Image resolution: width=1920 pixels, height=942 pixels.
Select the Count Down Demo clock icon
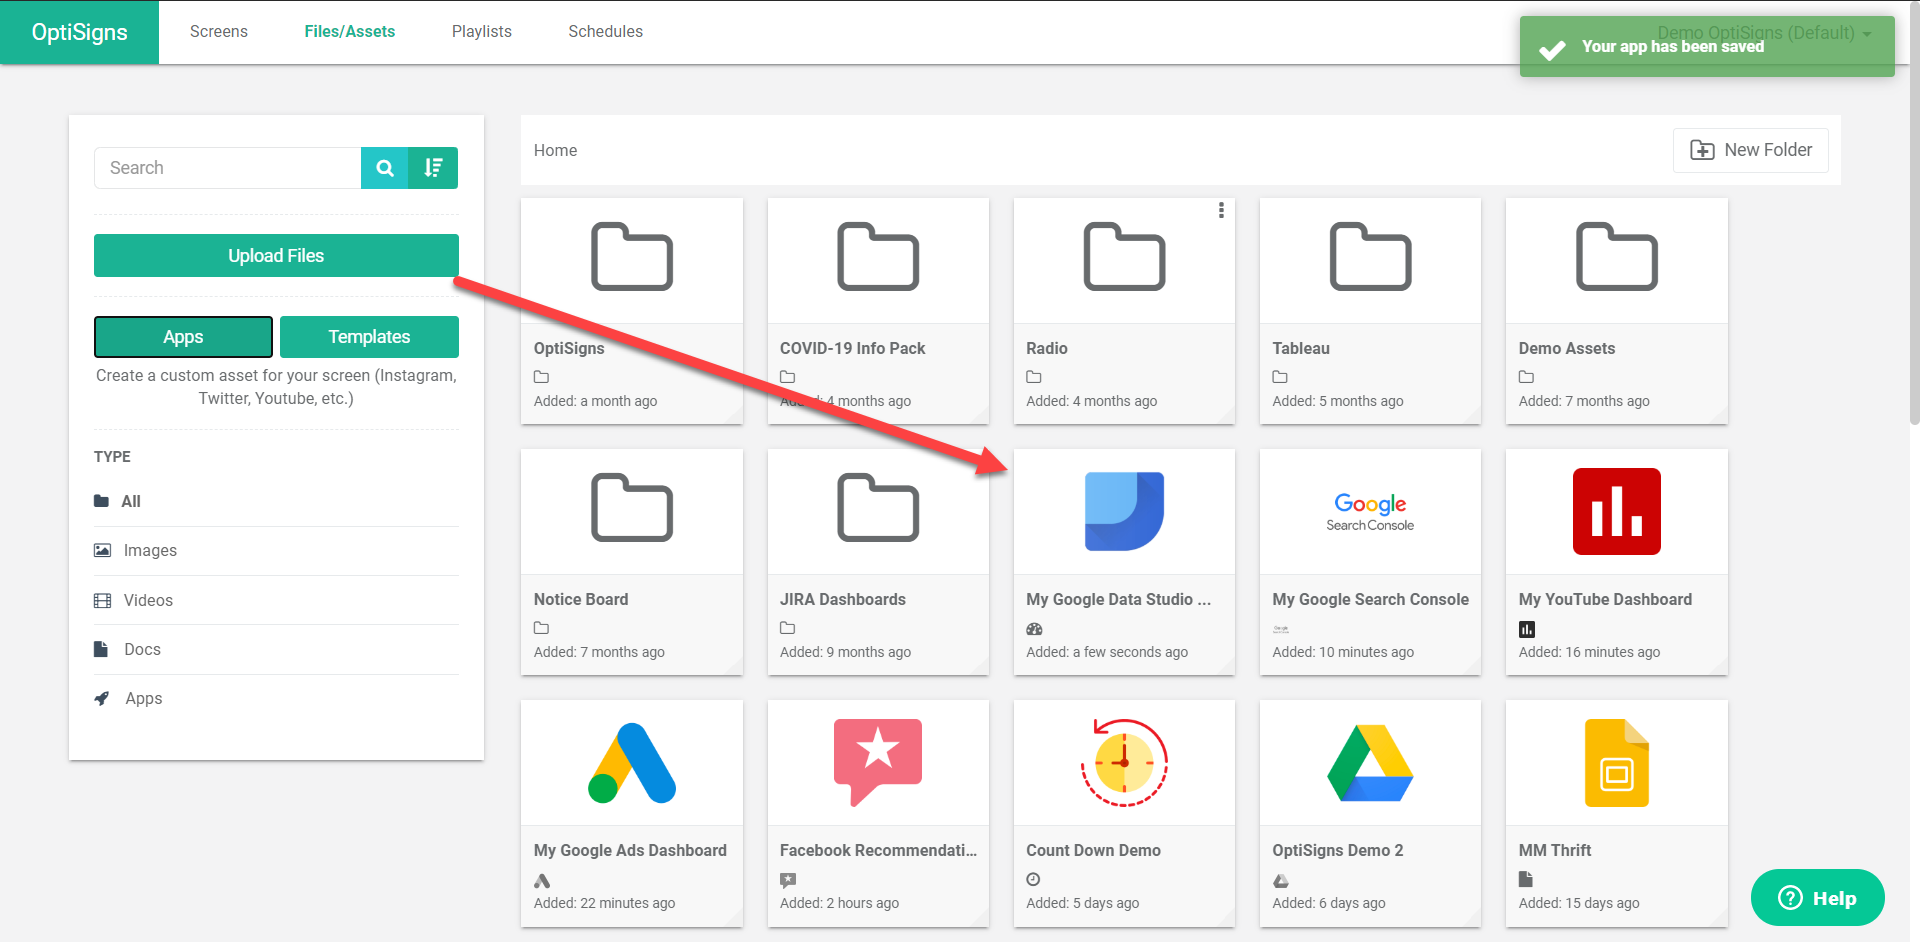[1124, 762]
